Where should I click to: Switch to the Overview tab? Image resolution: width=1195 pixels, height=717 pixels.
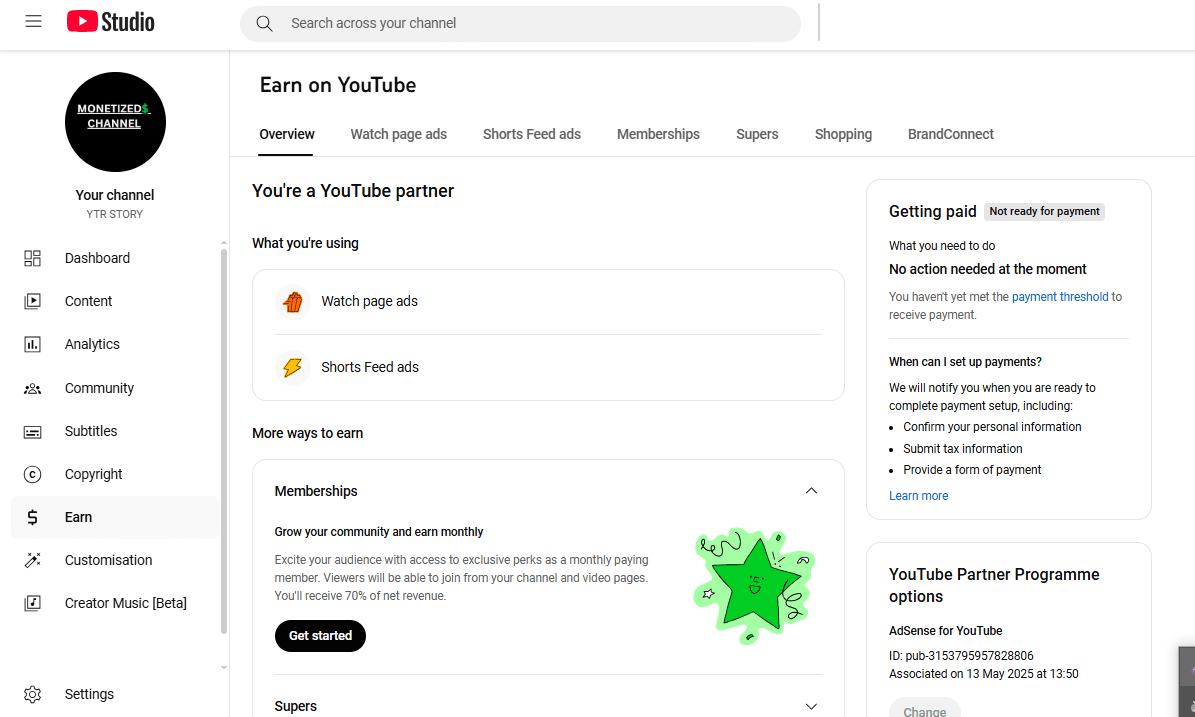coord(287,134)
